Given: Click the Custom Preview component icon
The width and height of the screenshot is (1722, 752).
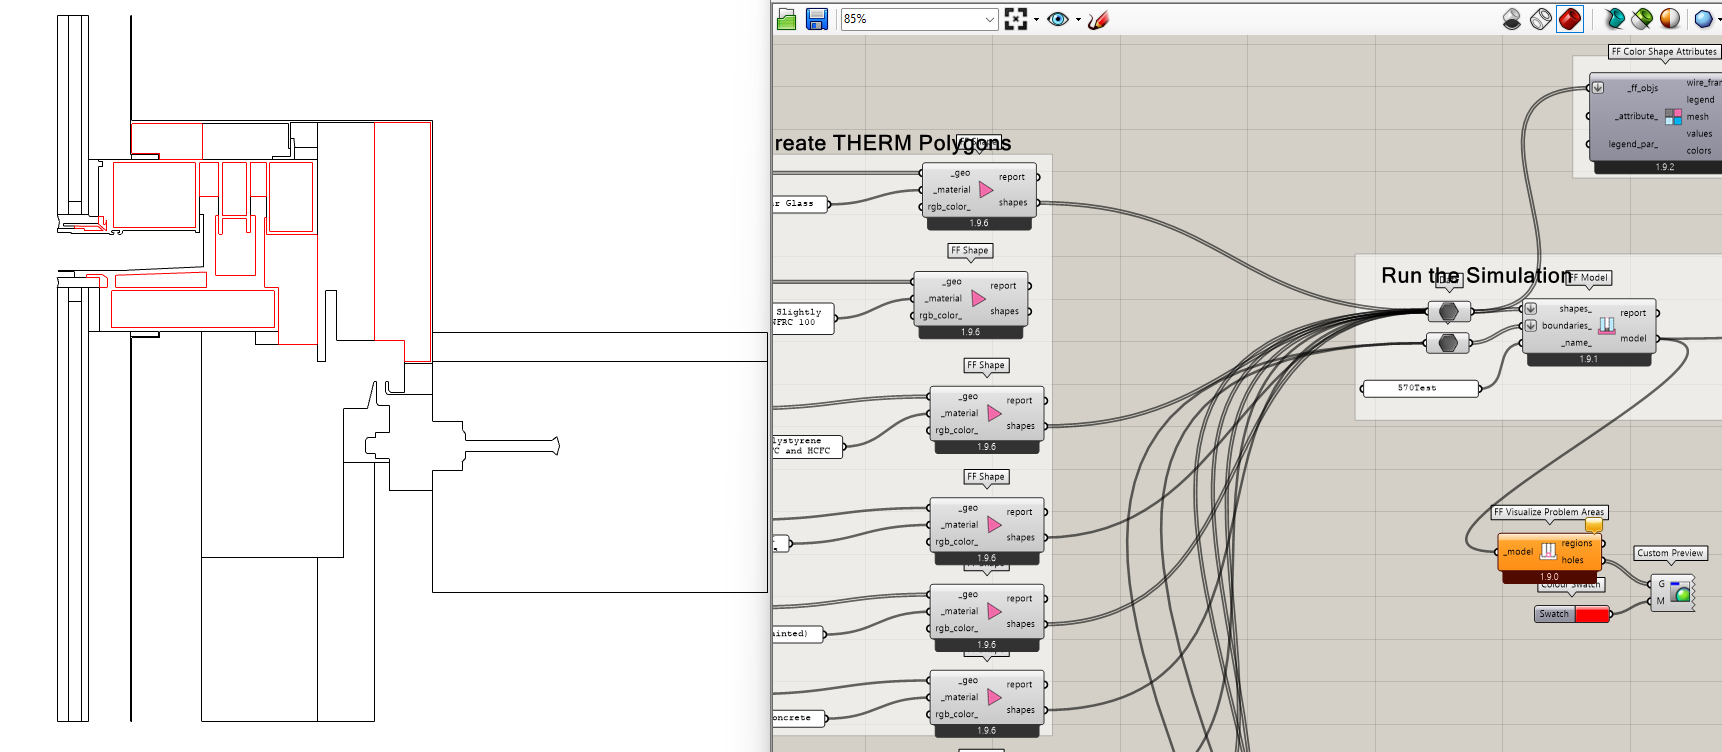Looking at the screenshot, I should [x=1681, y=593].
